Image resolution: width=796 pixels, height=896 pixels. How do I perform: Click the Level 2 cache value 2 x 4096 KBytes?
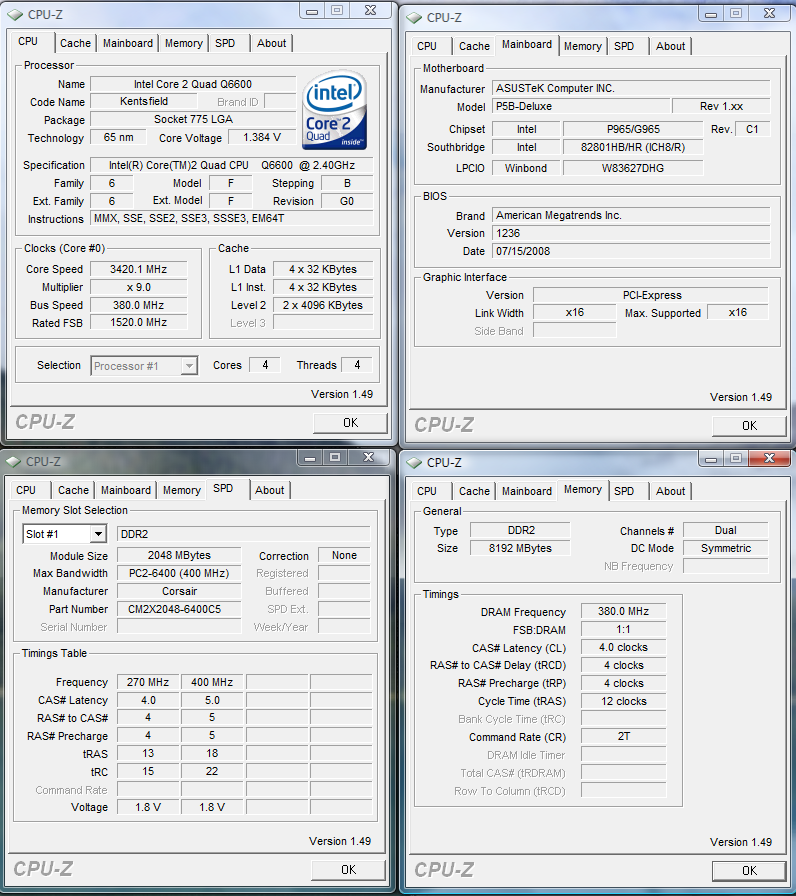(323, 305)
